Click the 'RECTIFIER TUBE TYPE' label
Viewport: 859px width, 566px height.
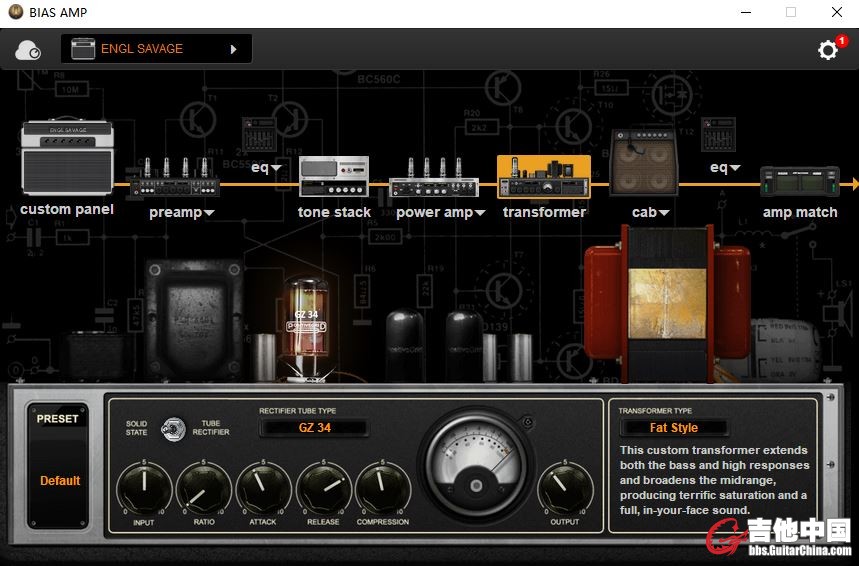[297, 410]
